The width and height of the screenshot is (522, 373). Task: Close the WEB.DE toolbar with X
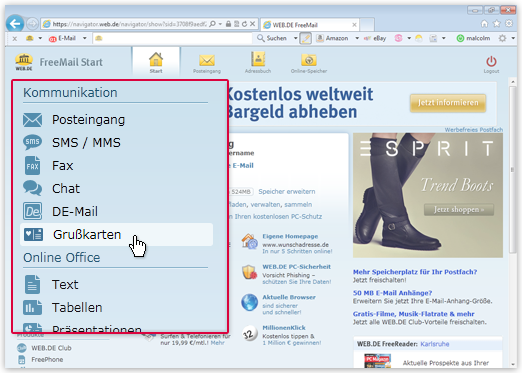[x=15, y=38]
